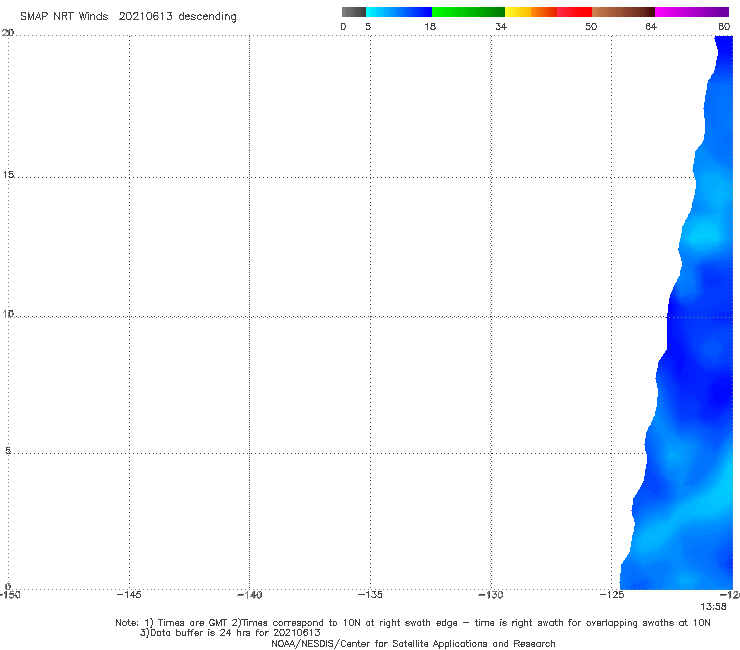Click the gray segment of the color scale
Screen dimensions: 740x650
click(x=354, y=12)
